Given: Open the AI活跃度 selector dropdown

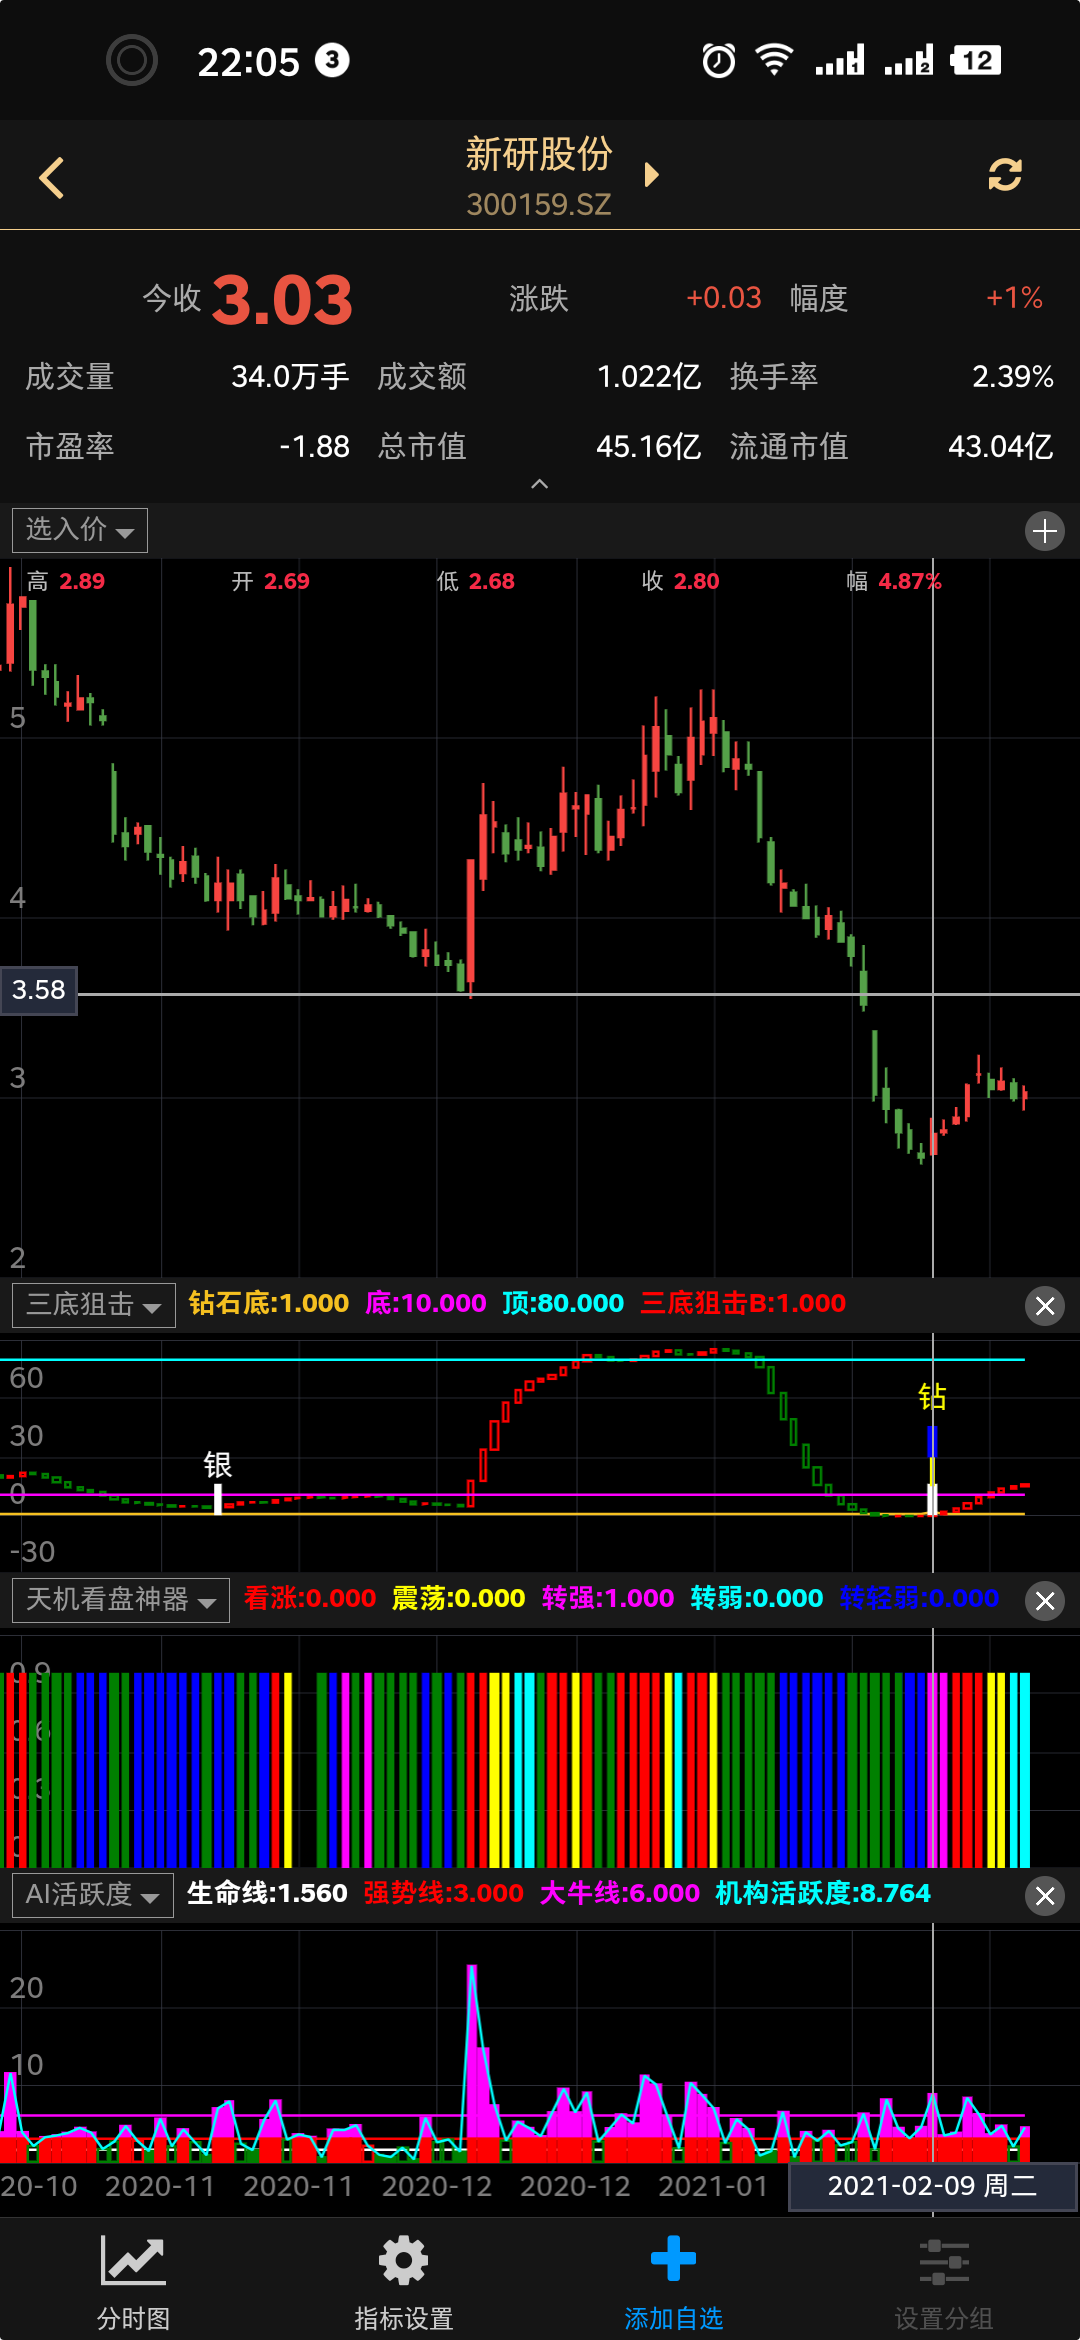Looking at the screenshot, I should [93, 1895].
